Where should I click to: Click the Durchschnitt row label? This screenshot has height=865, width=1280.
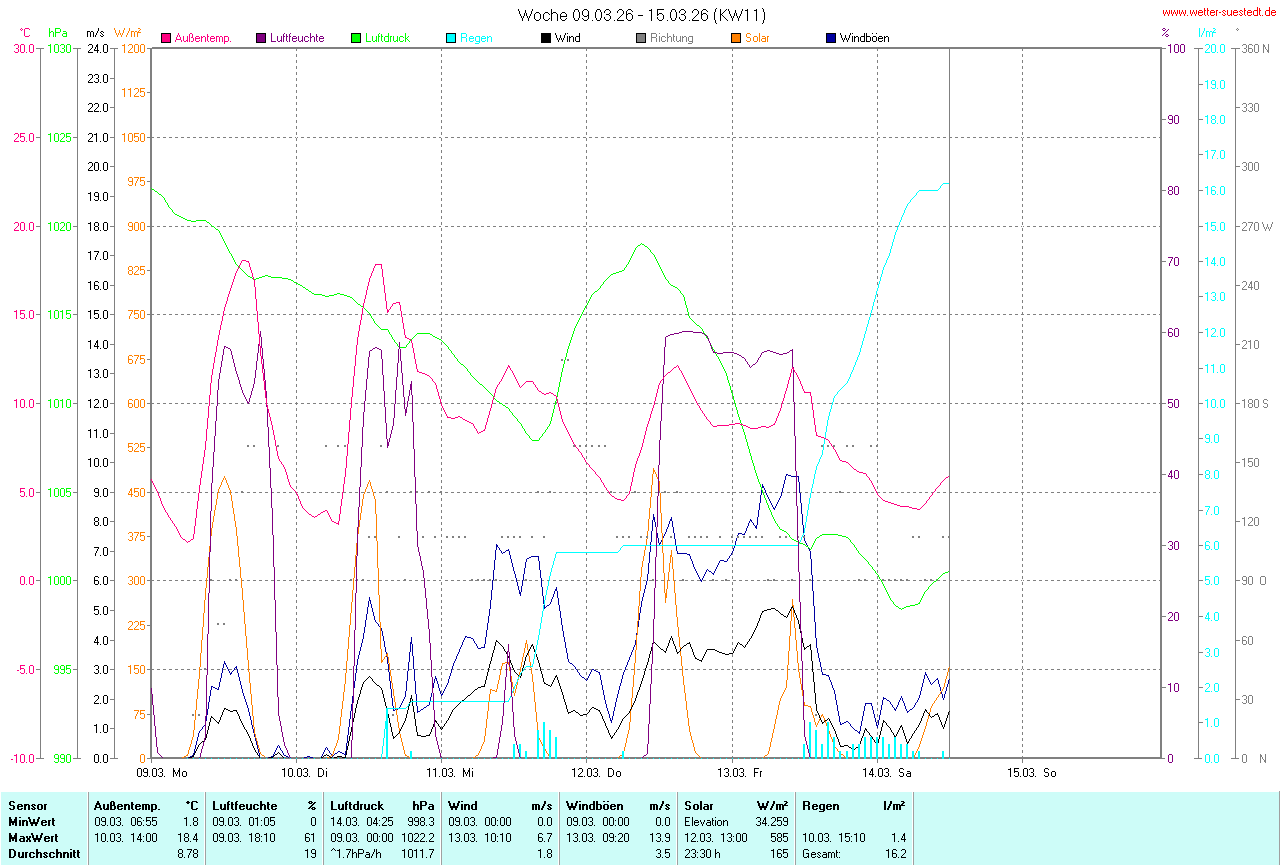(42, 853)
